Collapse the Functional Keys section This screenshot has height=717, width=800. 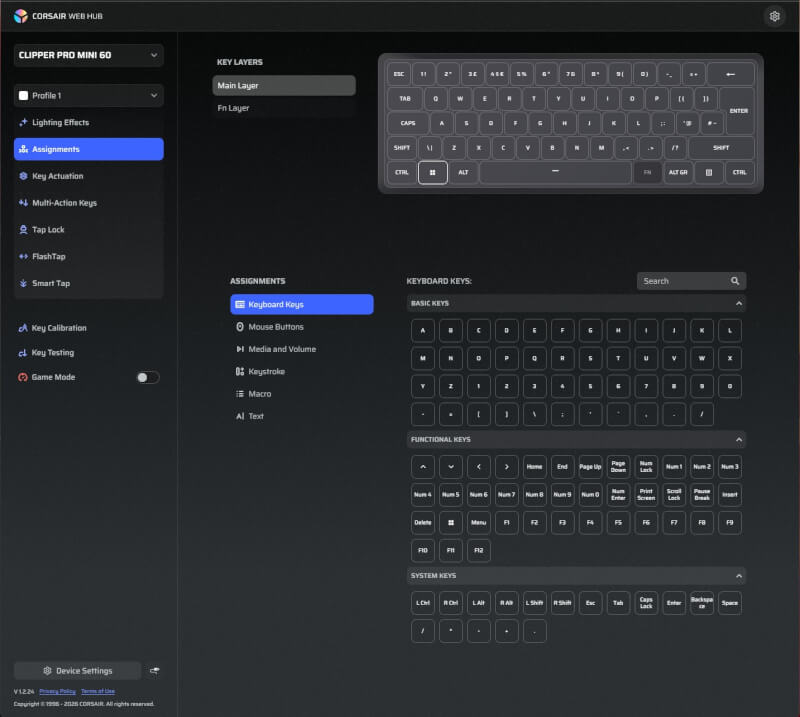739,439
